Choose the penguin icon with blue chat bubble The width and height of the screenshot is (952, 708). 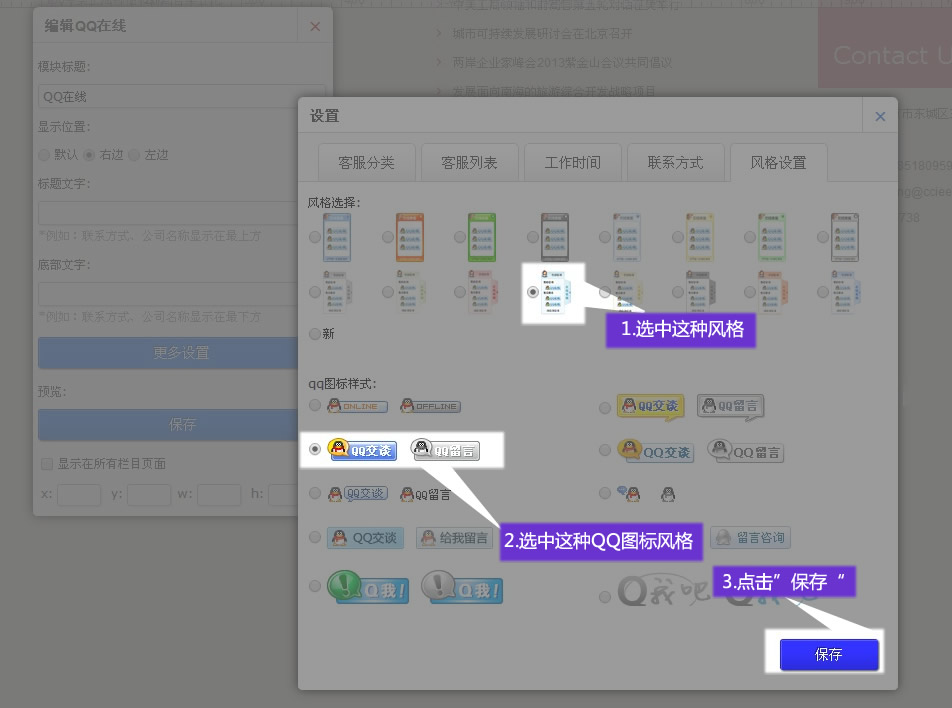(628, 494)
